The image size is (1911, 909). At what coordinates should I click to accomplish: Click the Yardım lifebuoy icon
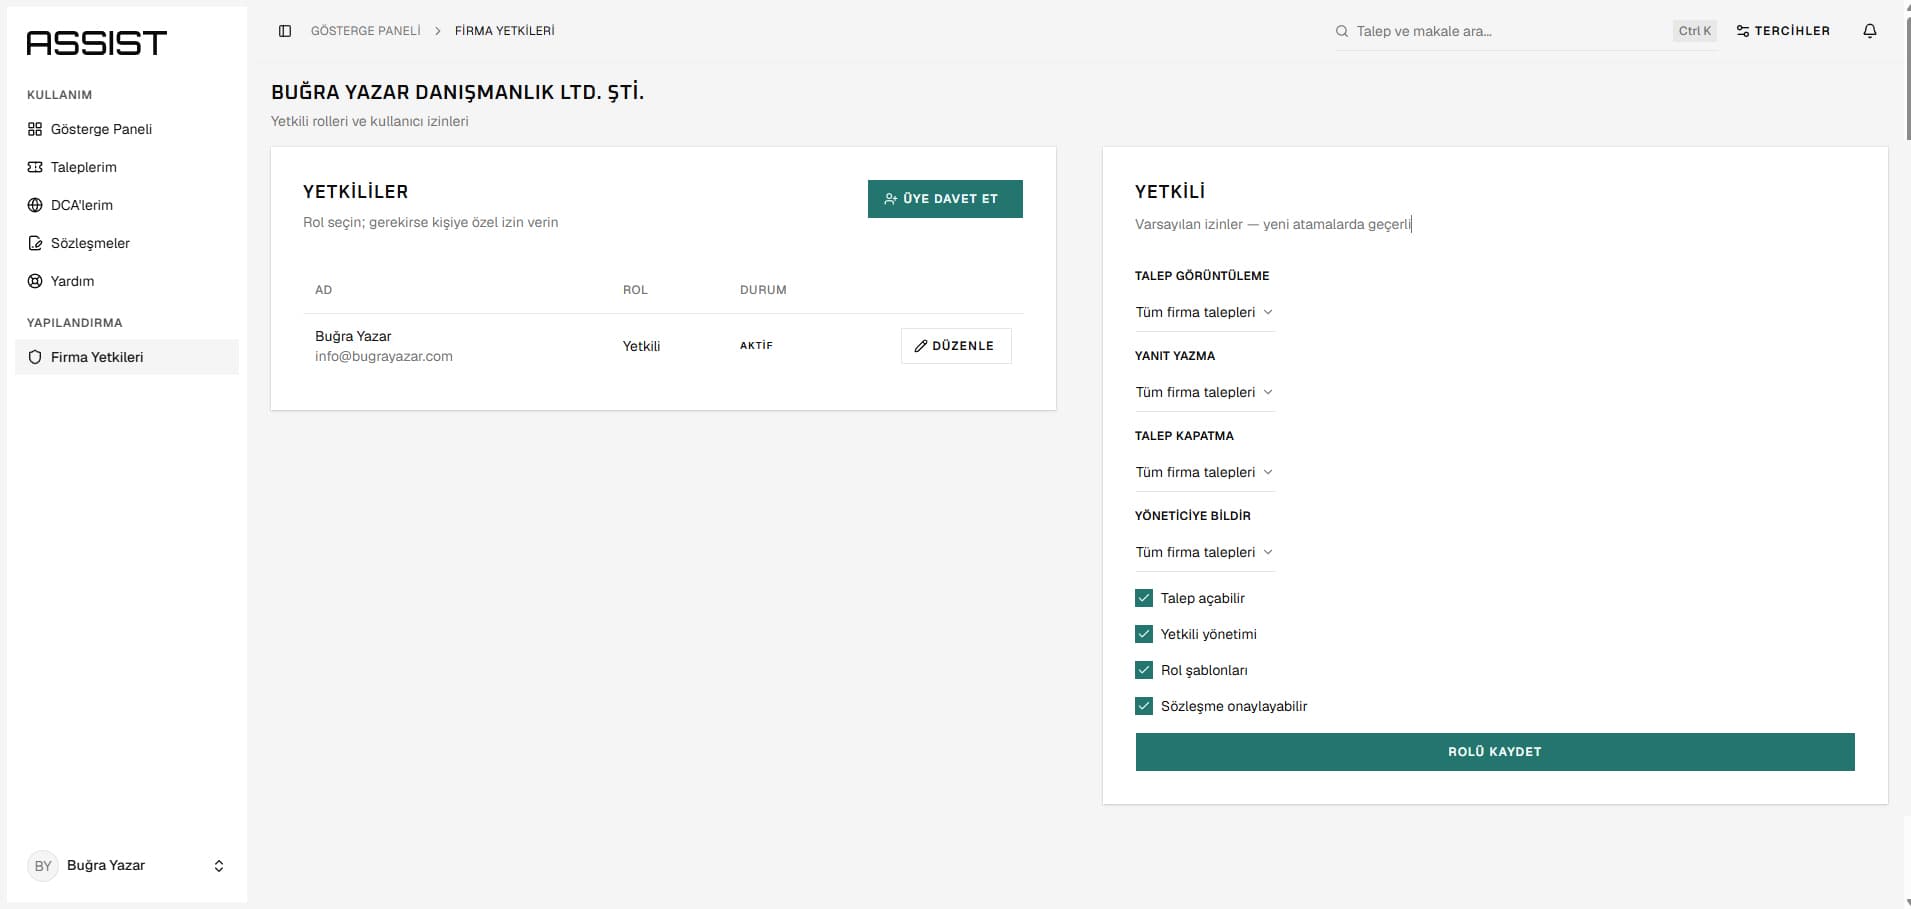pyautogui.click(x=35, y=281)
